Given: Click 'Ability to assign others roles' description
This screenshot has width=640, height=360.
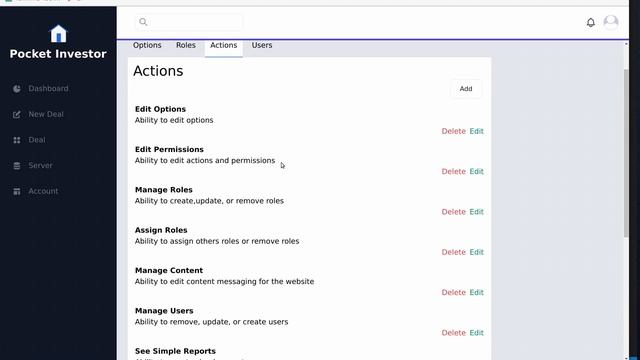Looking at the screenshot, I should pyautogui.click(x=217, y=241).
